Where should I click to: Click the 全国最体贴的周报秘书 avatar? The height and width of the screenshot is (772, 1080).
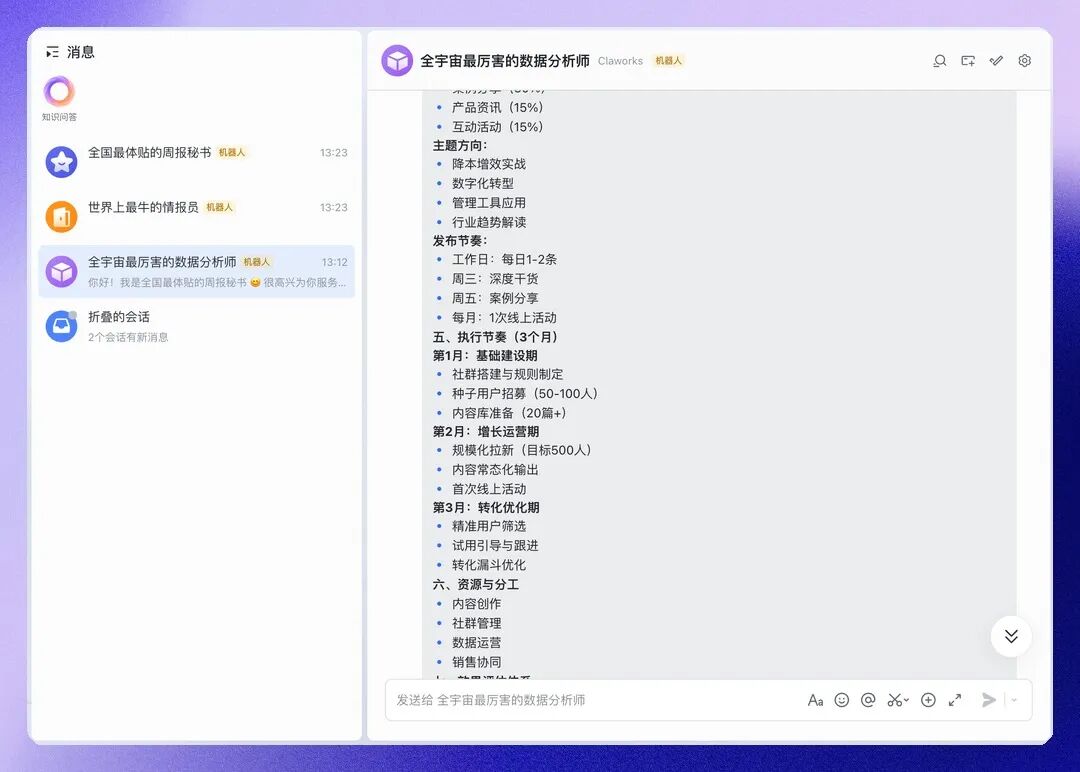click(61, 162)
